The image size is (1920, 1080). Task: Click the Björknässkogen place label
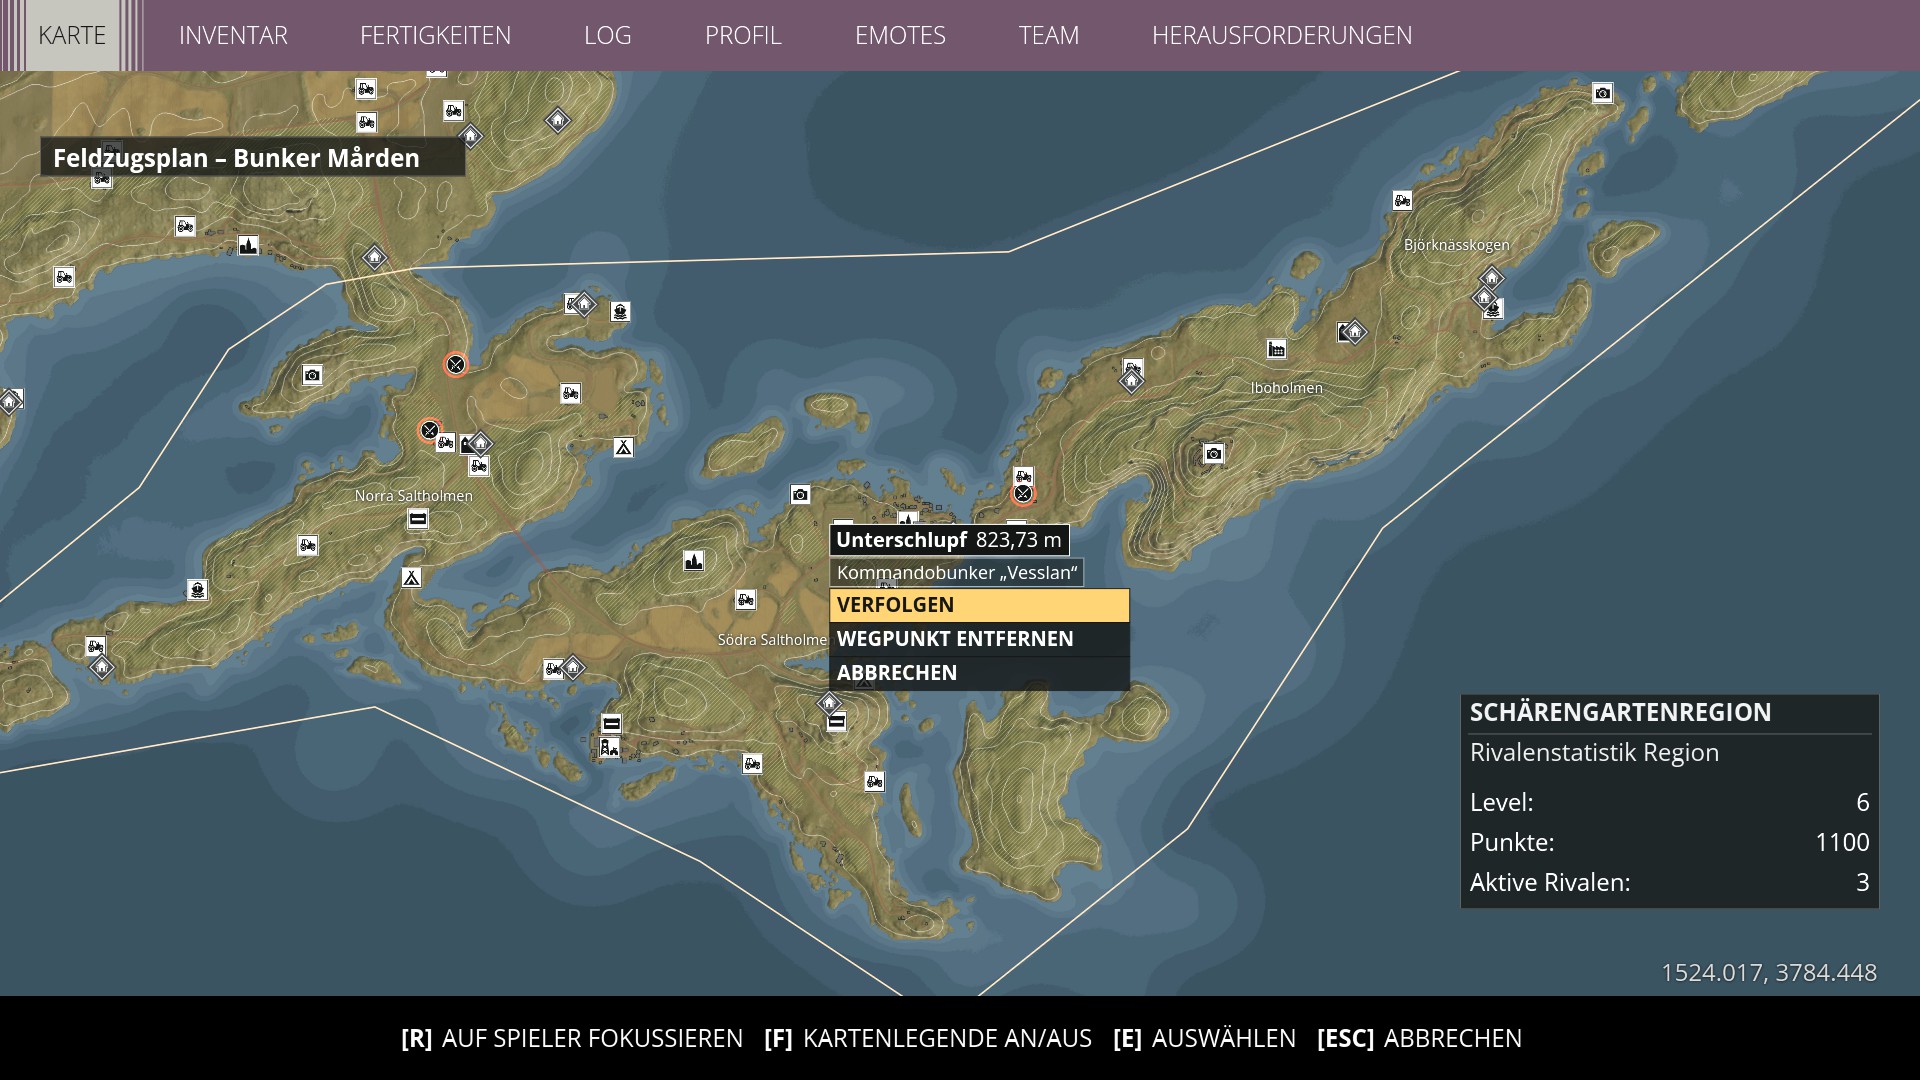coord(1457,245)
